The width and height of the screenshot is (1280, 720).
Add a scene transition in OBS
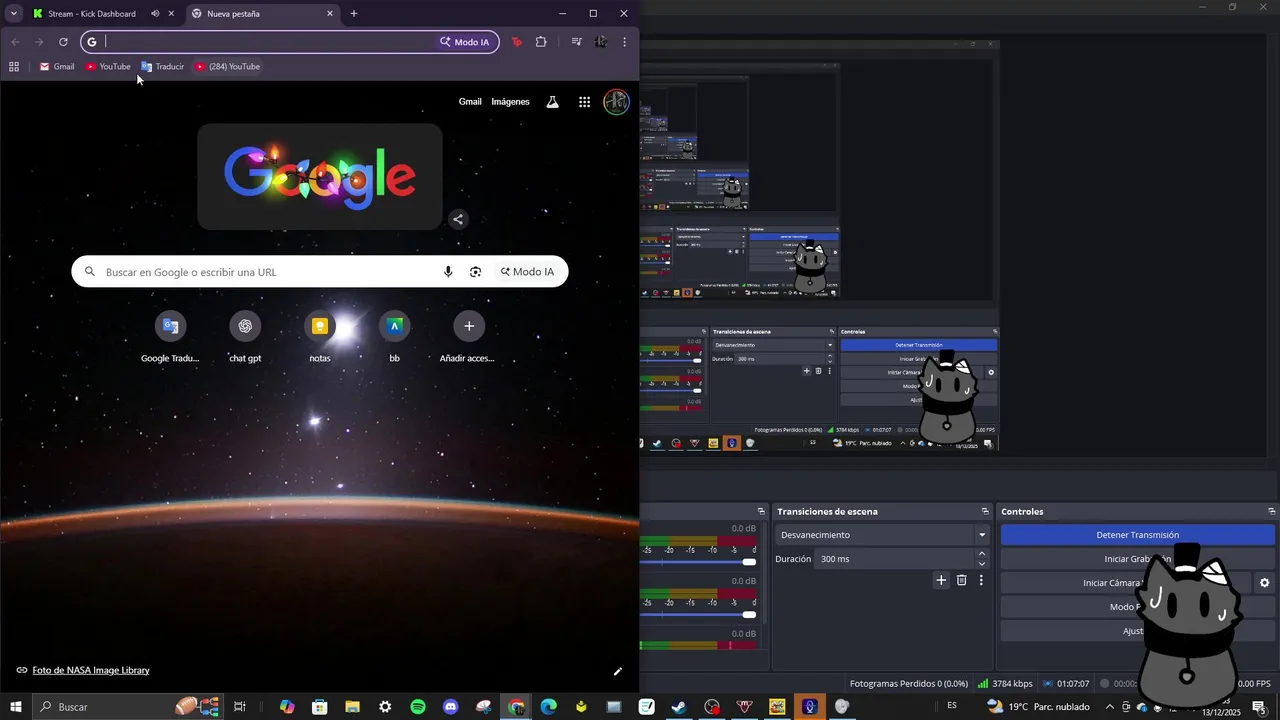[941, 580]
